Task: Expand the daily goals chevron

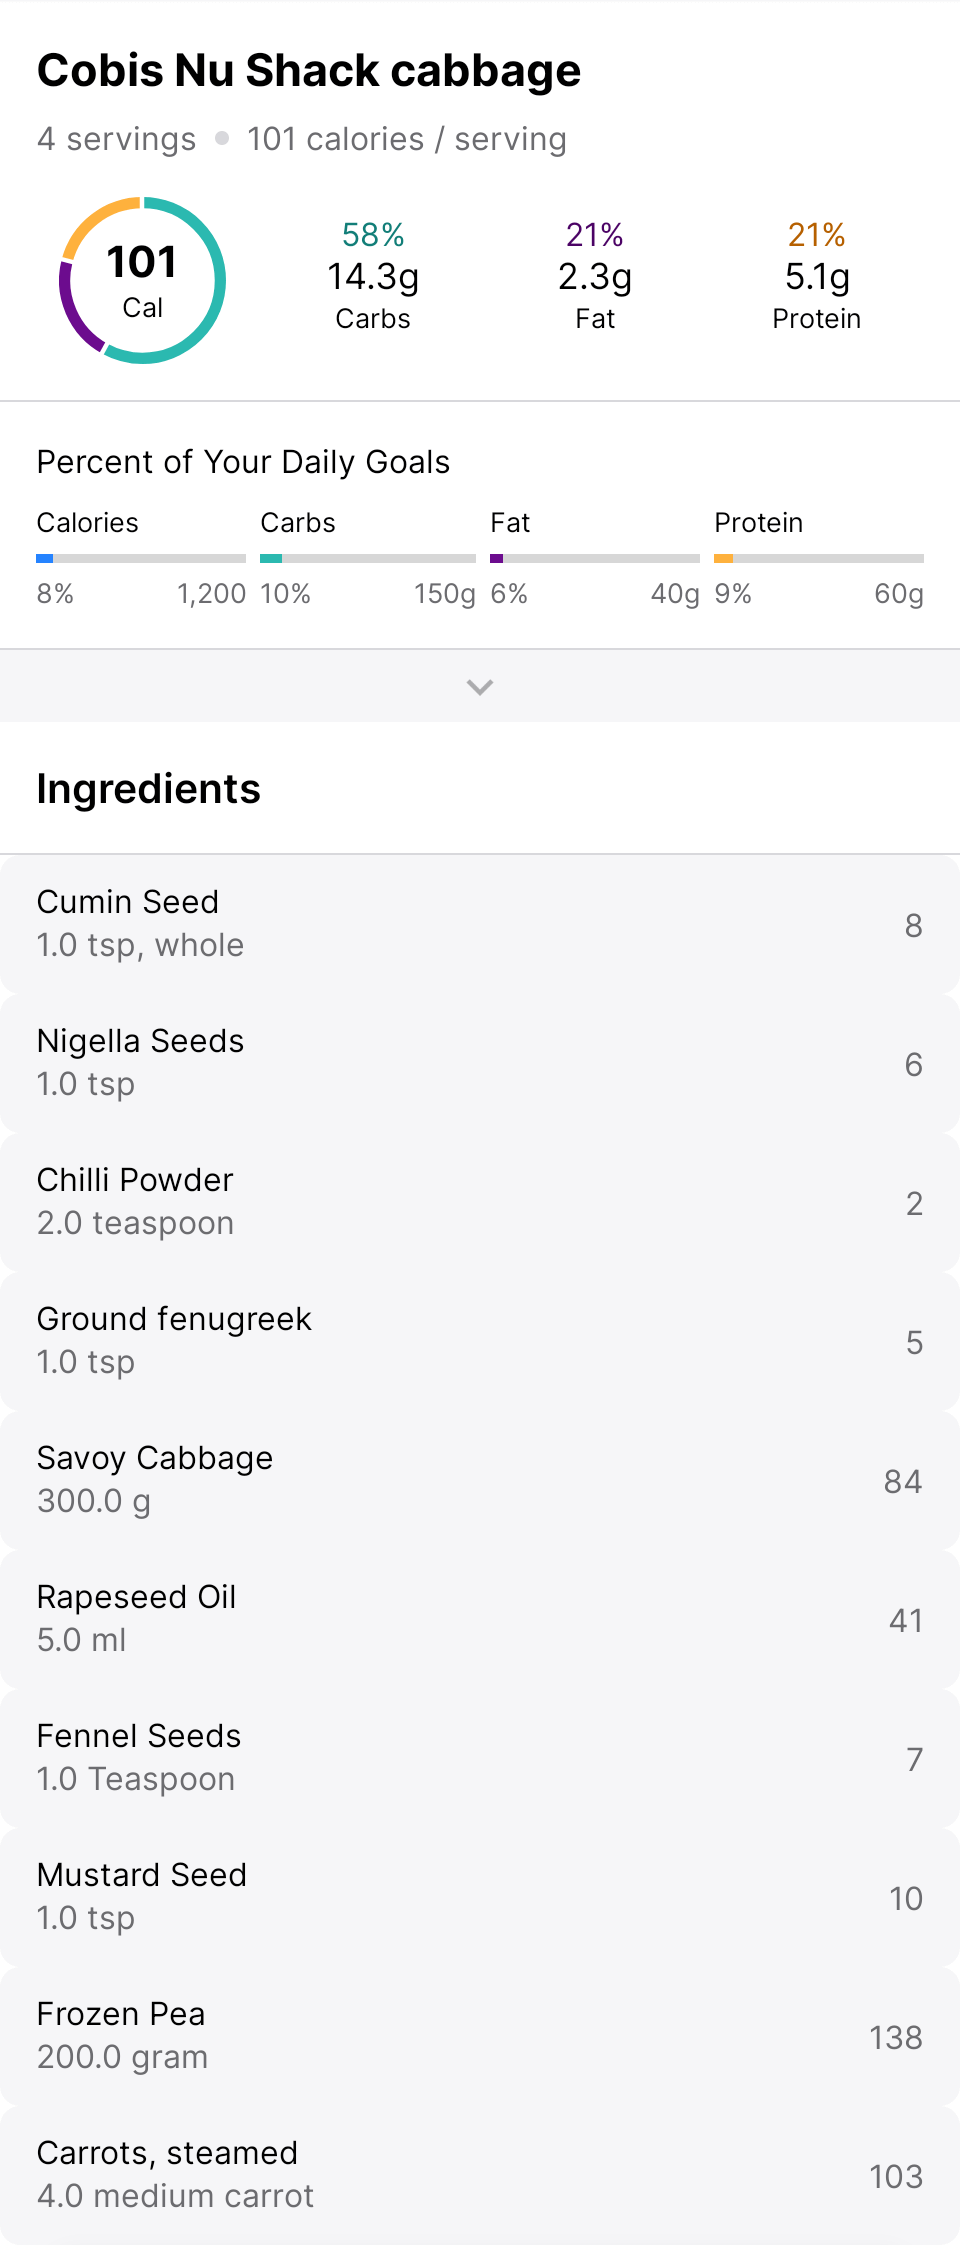Action: pos(480,686)
